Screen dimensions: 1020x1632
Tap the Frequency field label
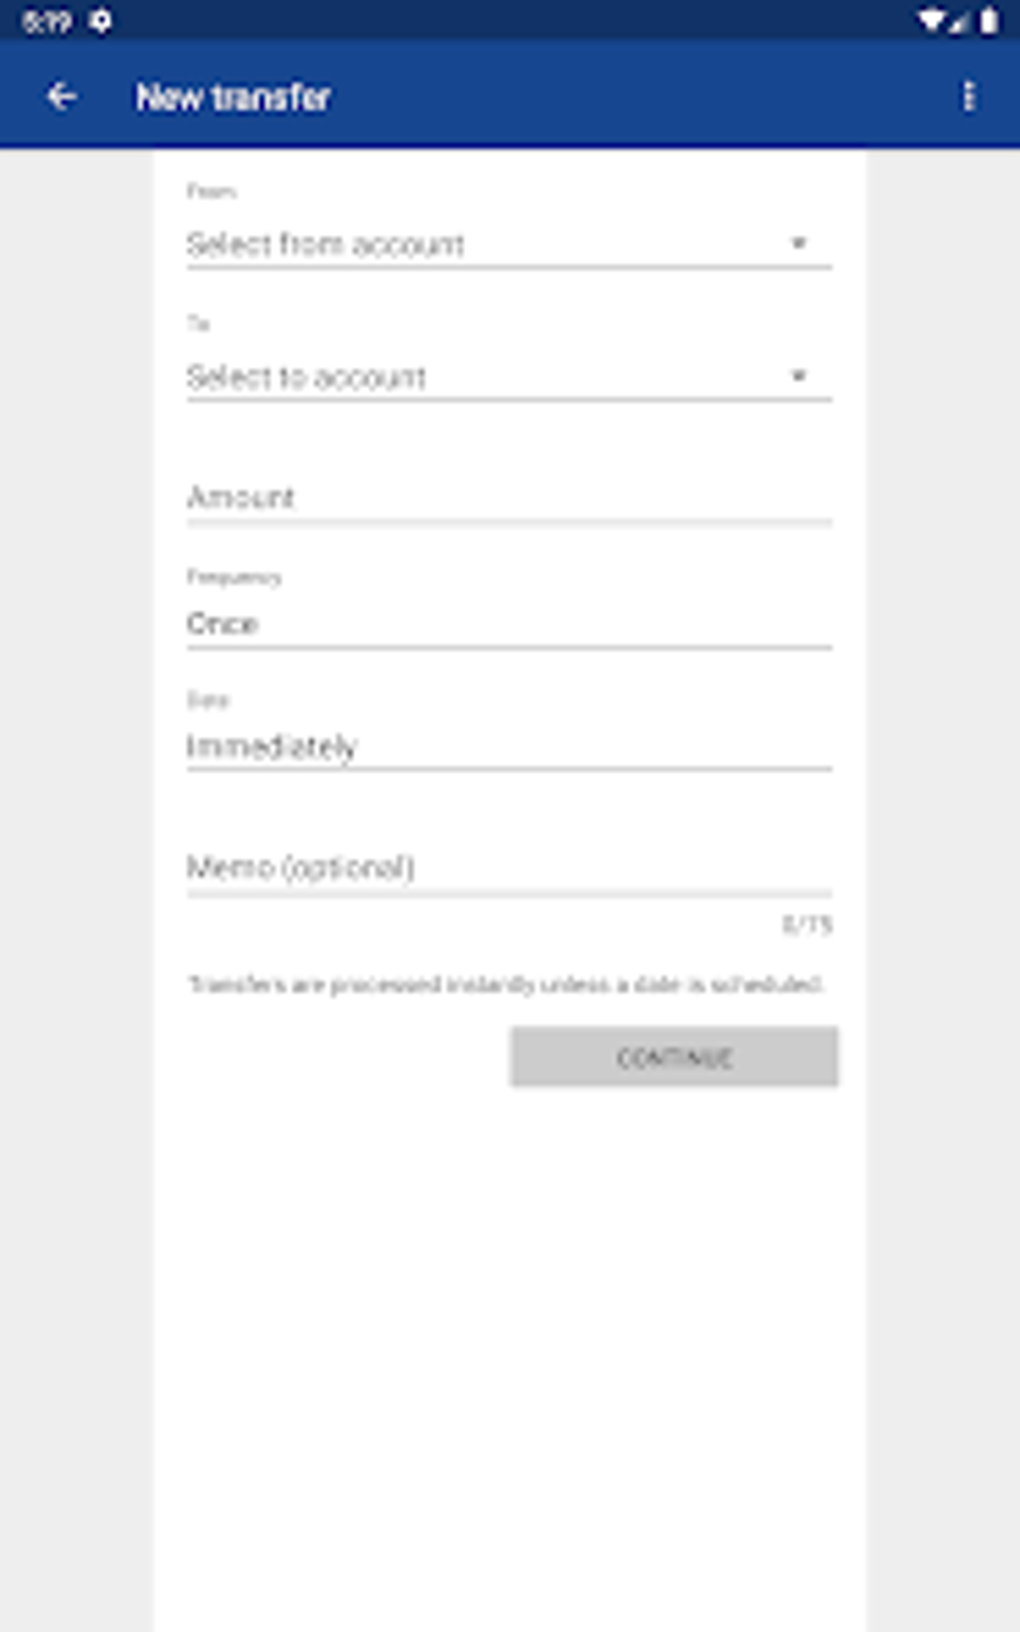click(x=234, y=577)
